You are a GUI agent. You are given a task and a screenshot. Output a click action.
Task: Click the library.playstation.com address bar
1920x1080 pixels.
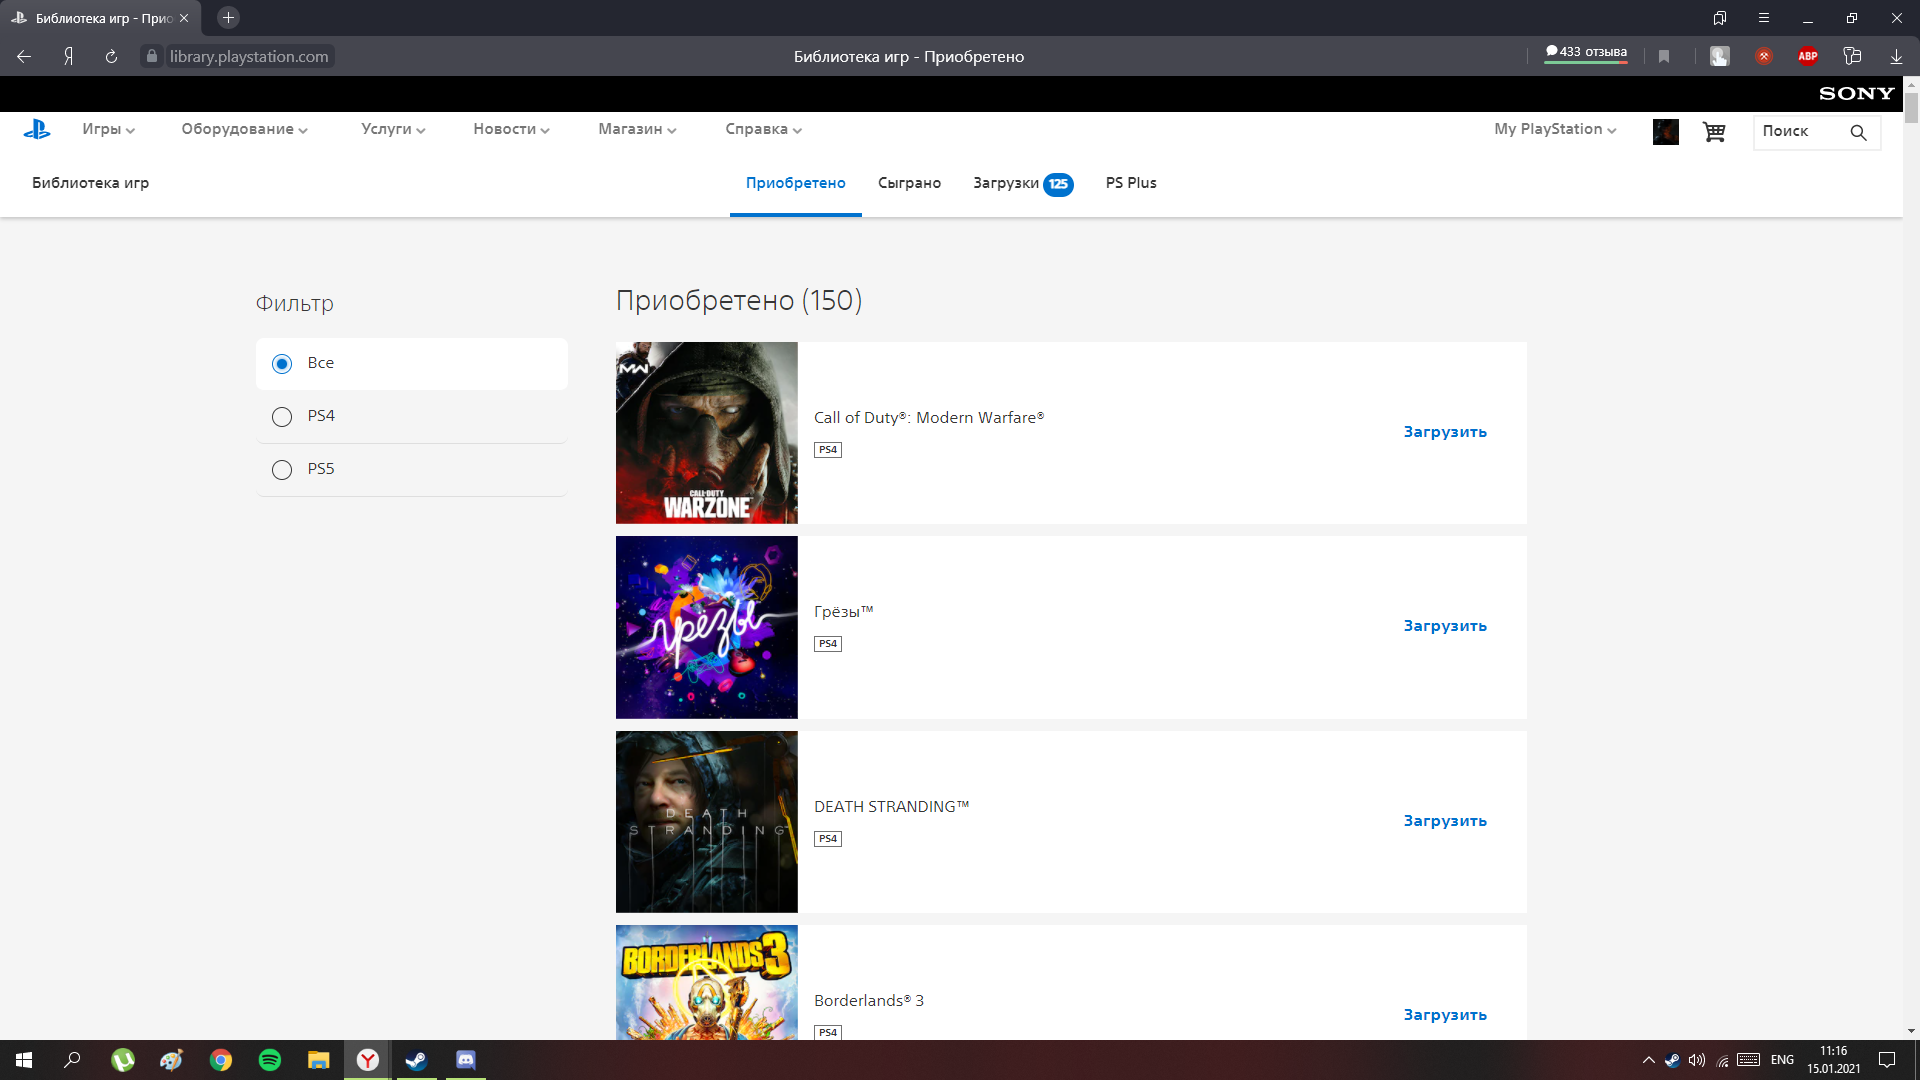248,56
